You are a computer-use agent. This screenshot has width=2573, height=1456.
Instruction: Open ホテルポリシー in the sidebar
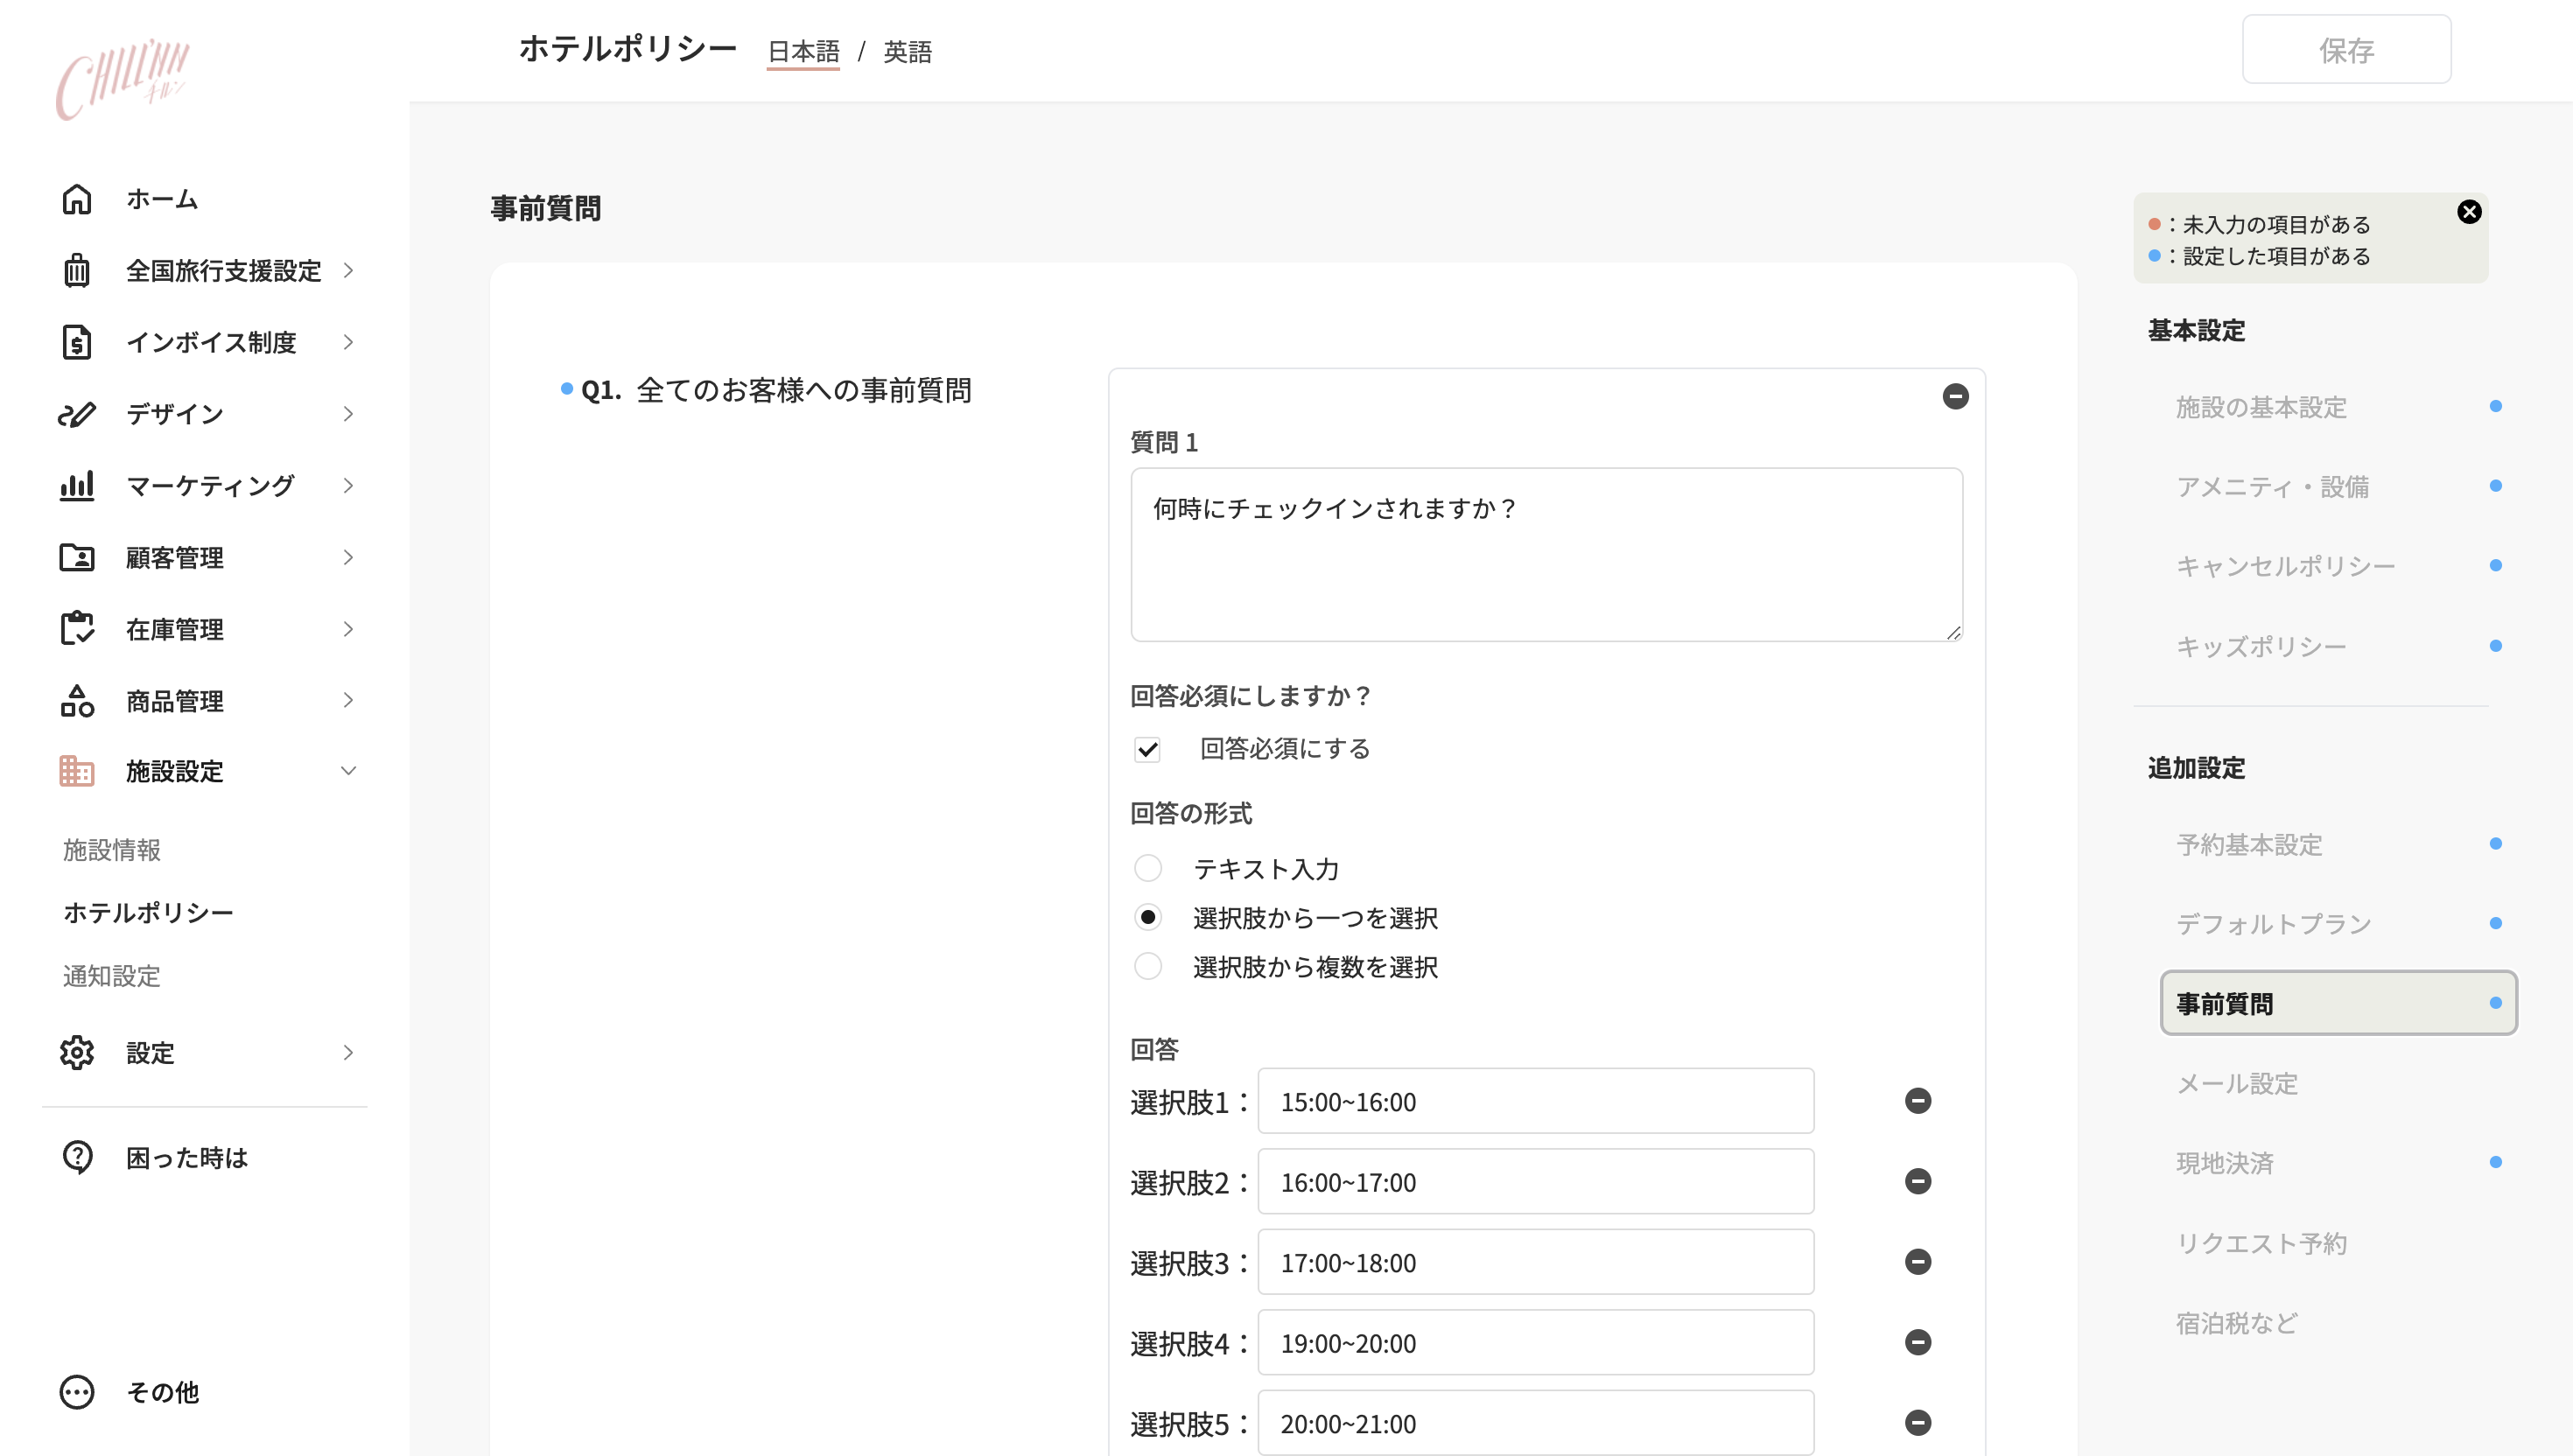pos(146,912)
